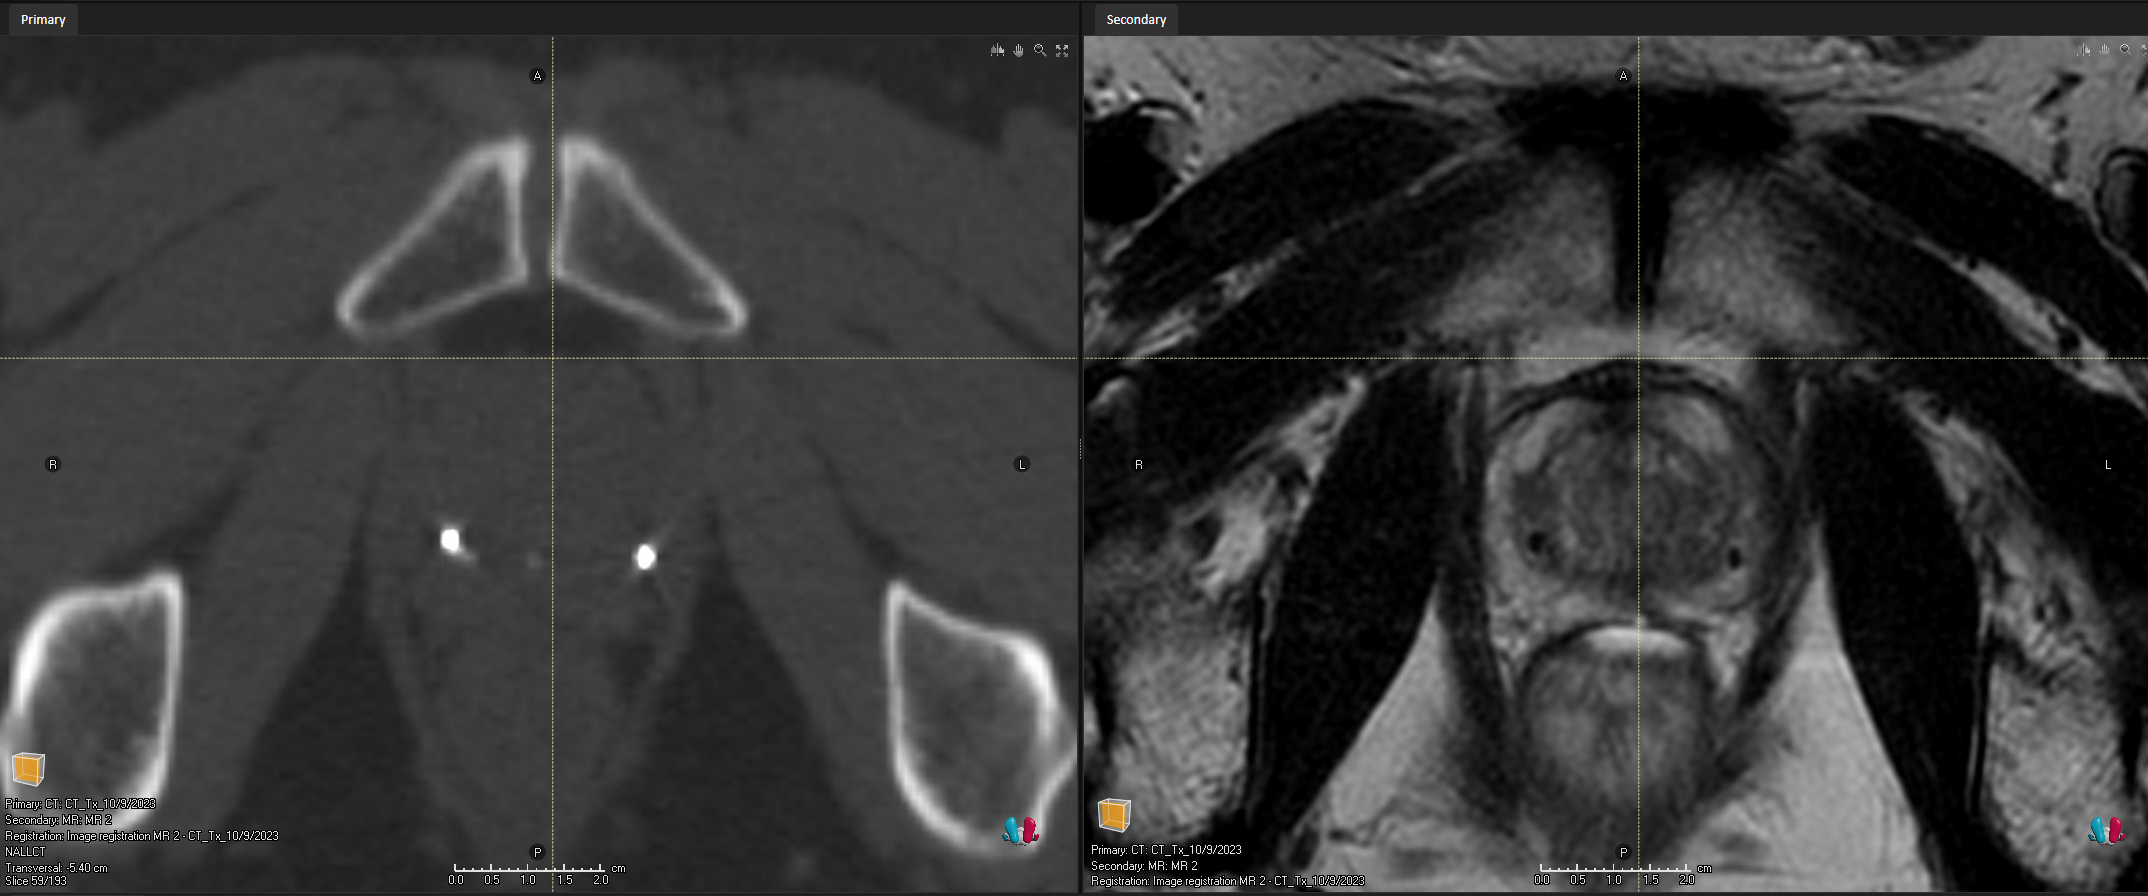Screen dimensions: 2148x896
Task: Open window level tool in Secondary view
Action: [2083, 49]
